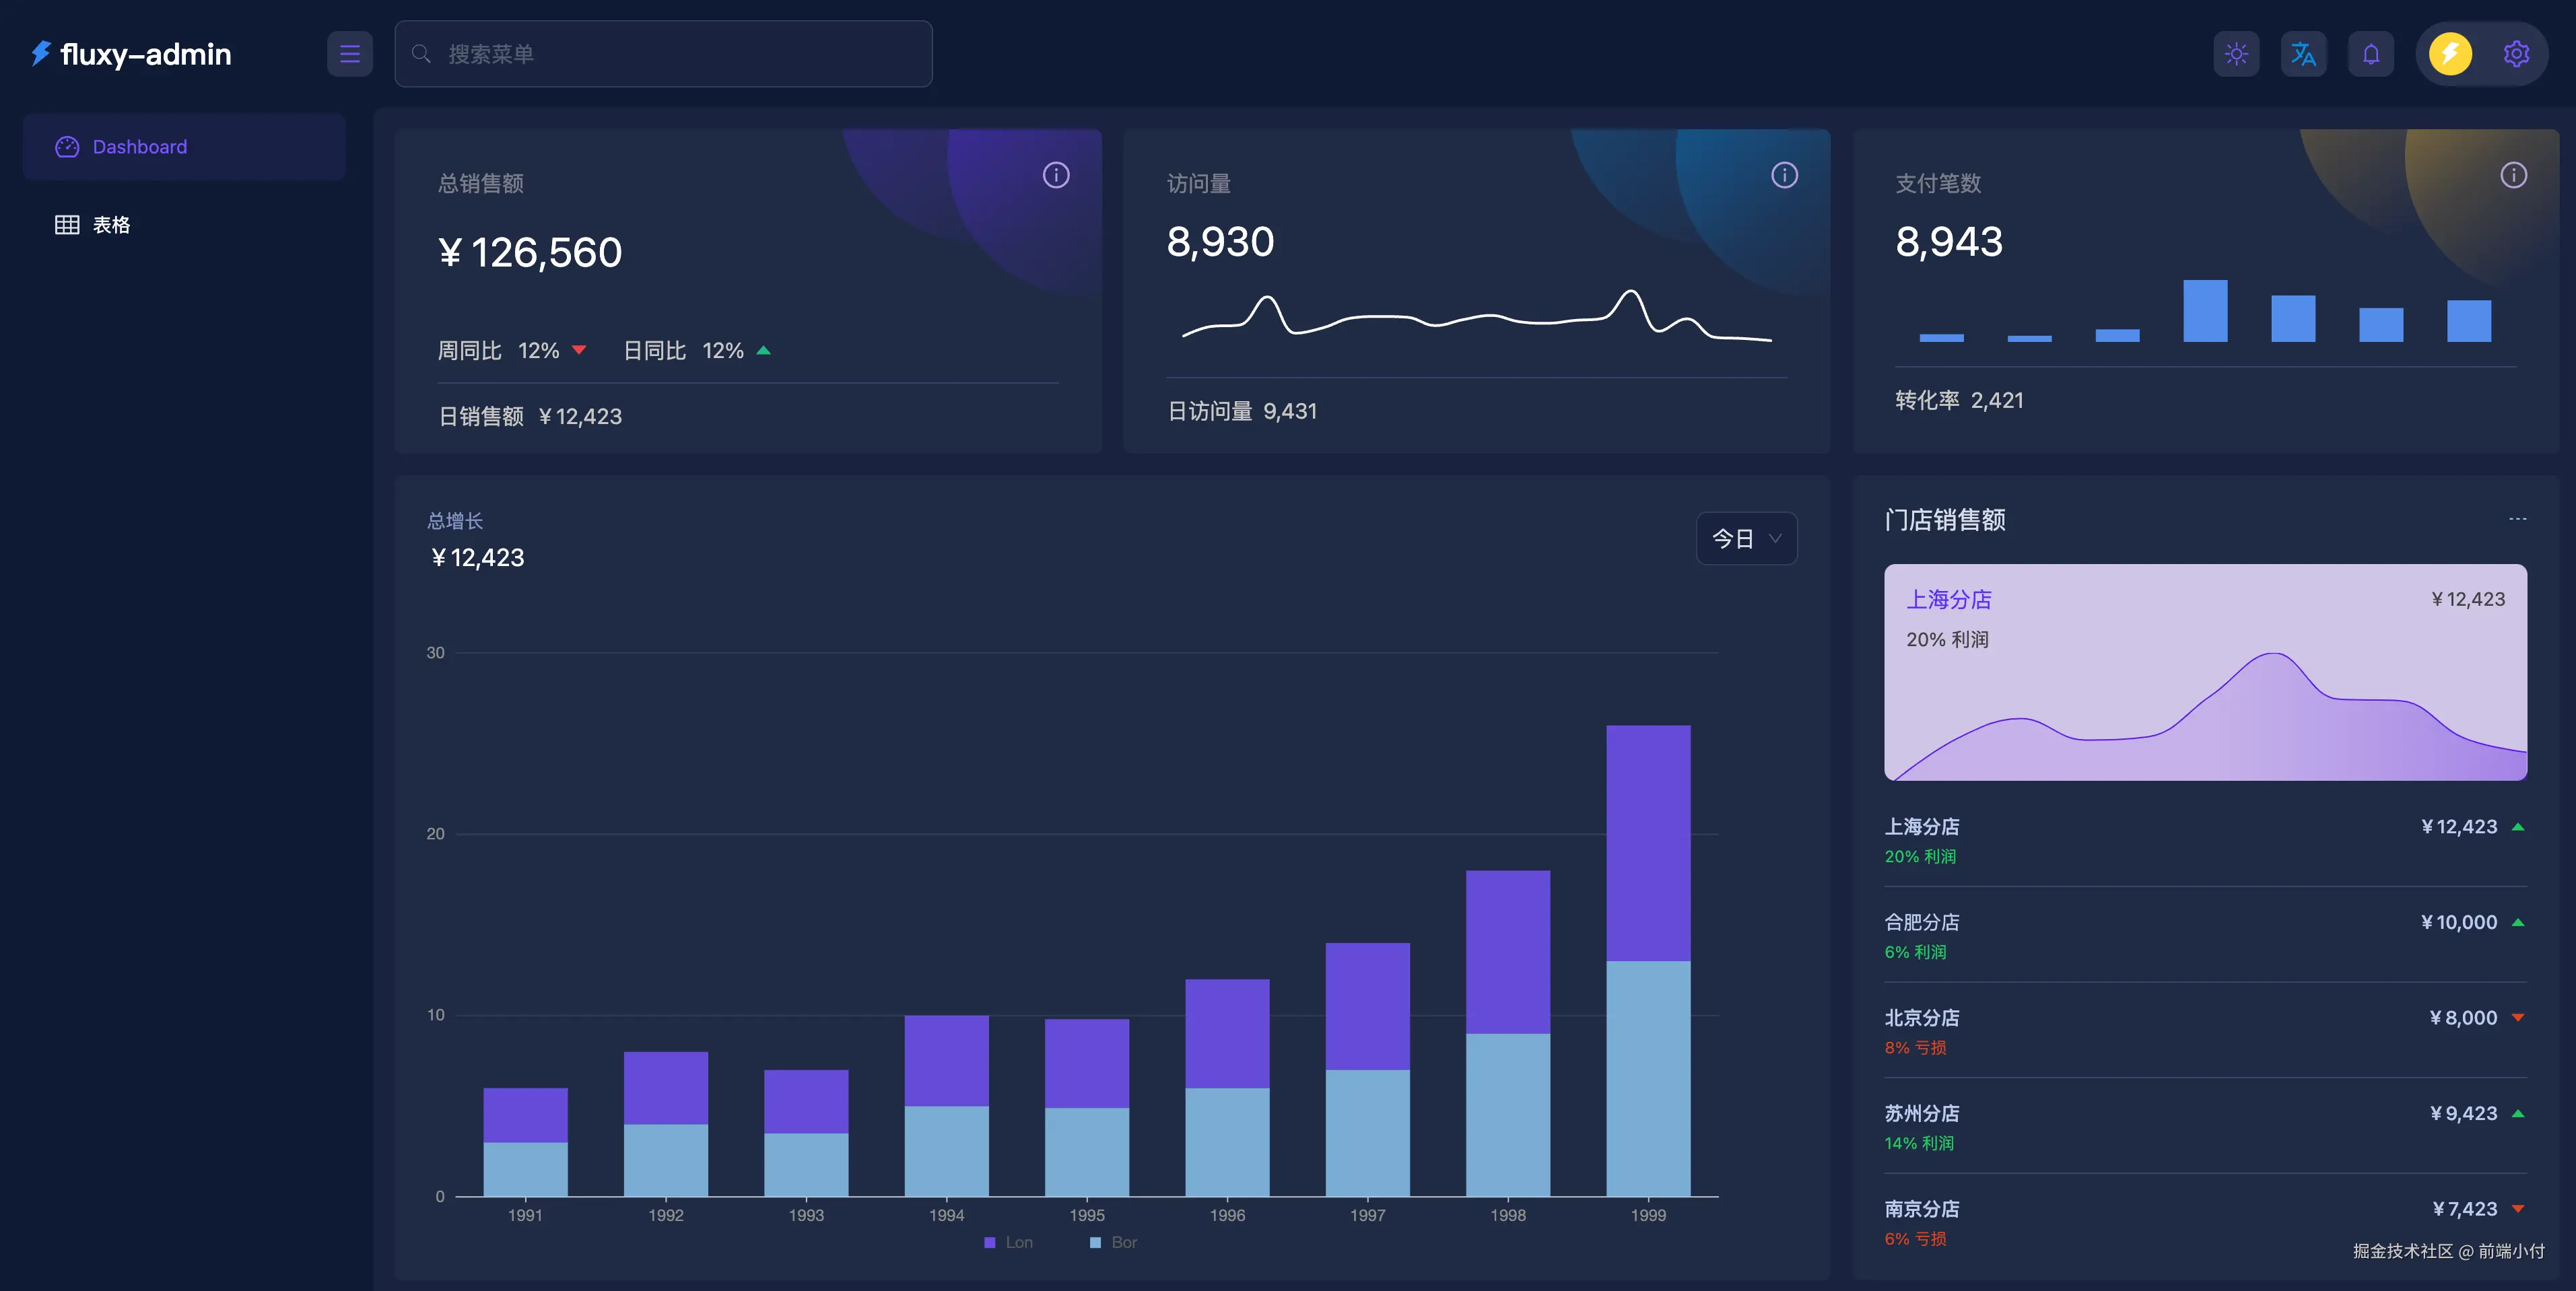Toggle the Bor series in chart legend
The width and height of the screenshot is (2576, 1291).
[x=1114, y=1242]
